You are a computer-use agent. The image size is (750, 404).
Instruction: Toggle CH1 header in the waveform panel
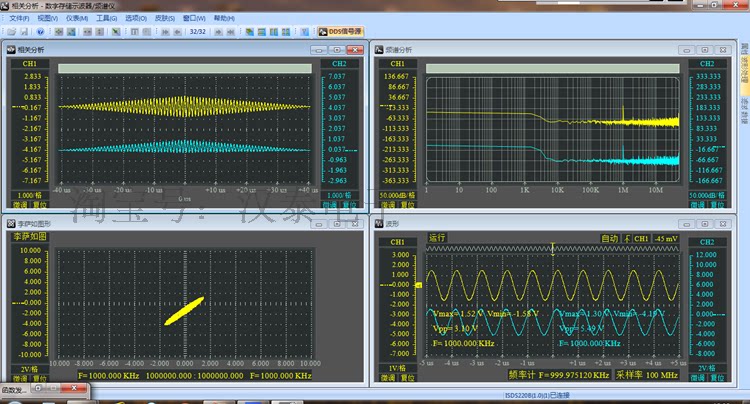click(x=397, y=242)
